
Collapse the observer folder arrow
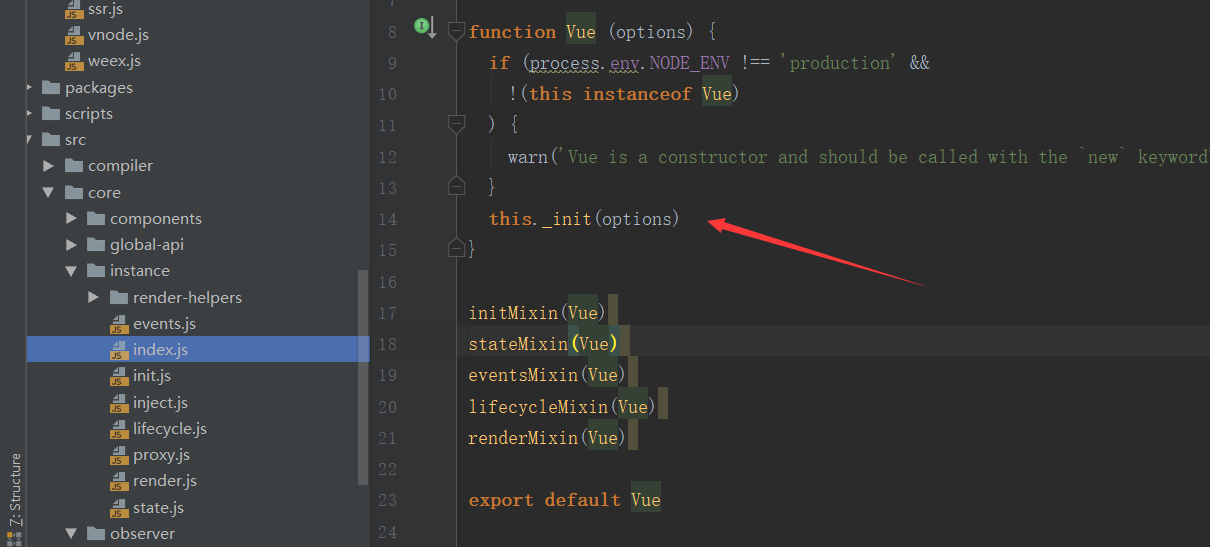[x=71, y=534]
